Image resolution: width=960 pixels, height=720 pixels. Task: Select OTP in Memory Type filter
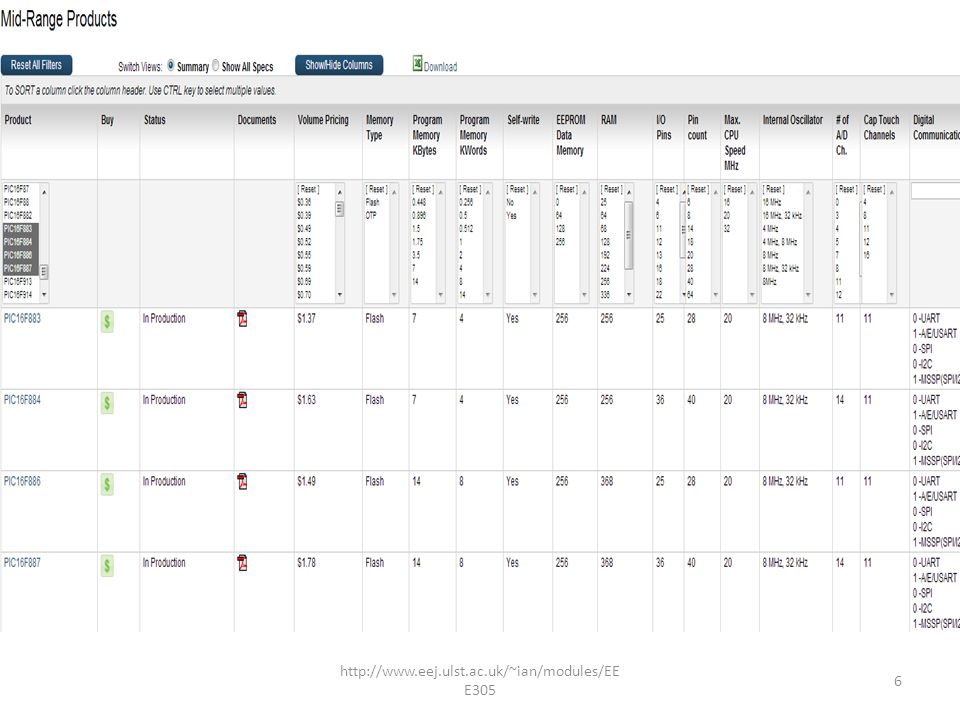pos(372,216)
